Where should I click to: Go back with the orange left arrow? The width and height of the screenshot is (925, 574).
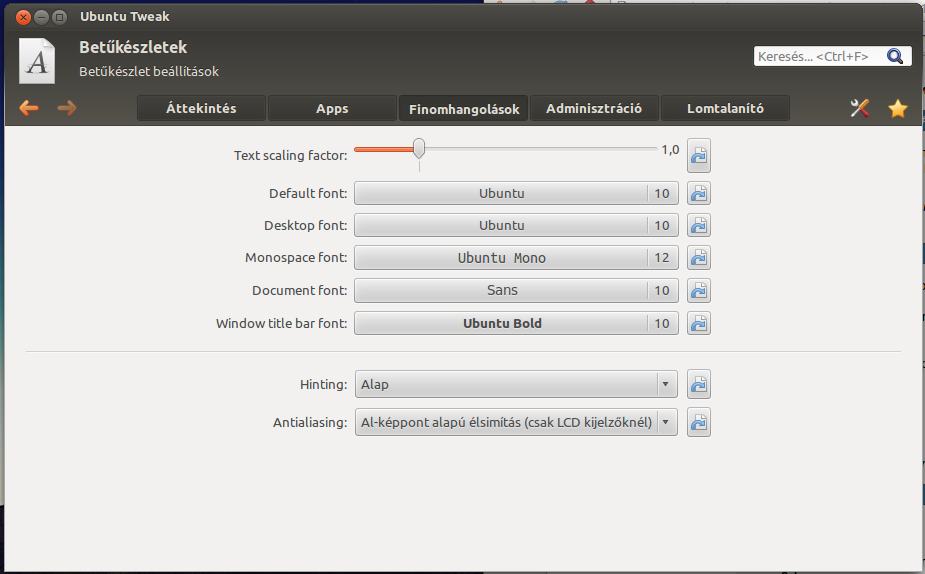29,108
